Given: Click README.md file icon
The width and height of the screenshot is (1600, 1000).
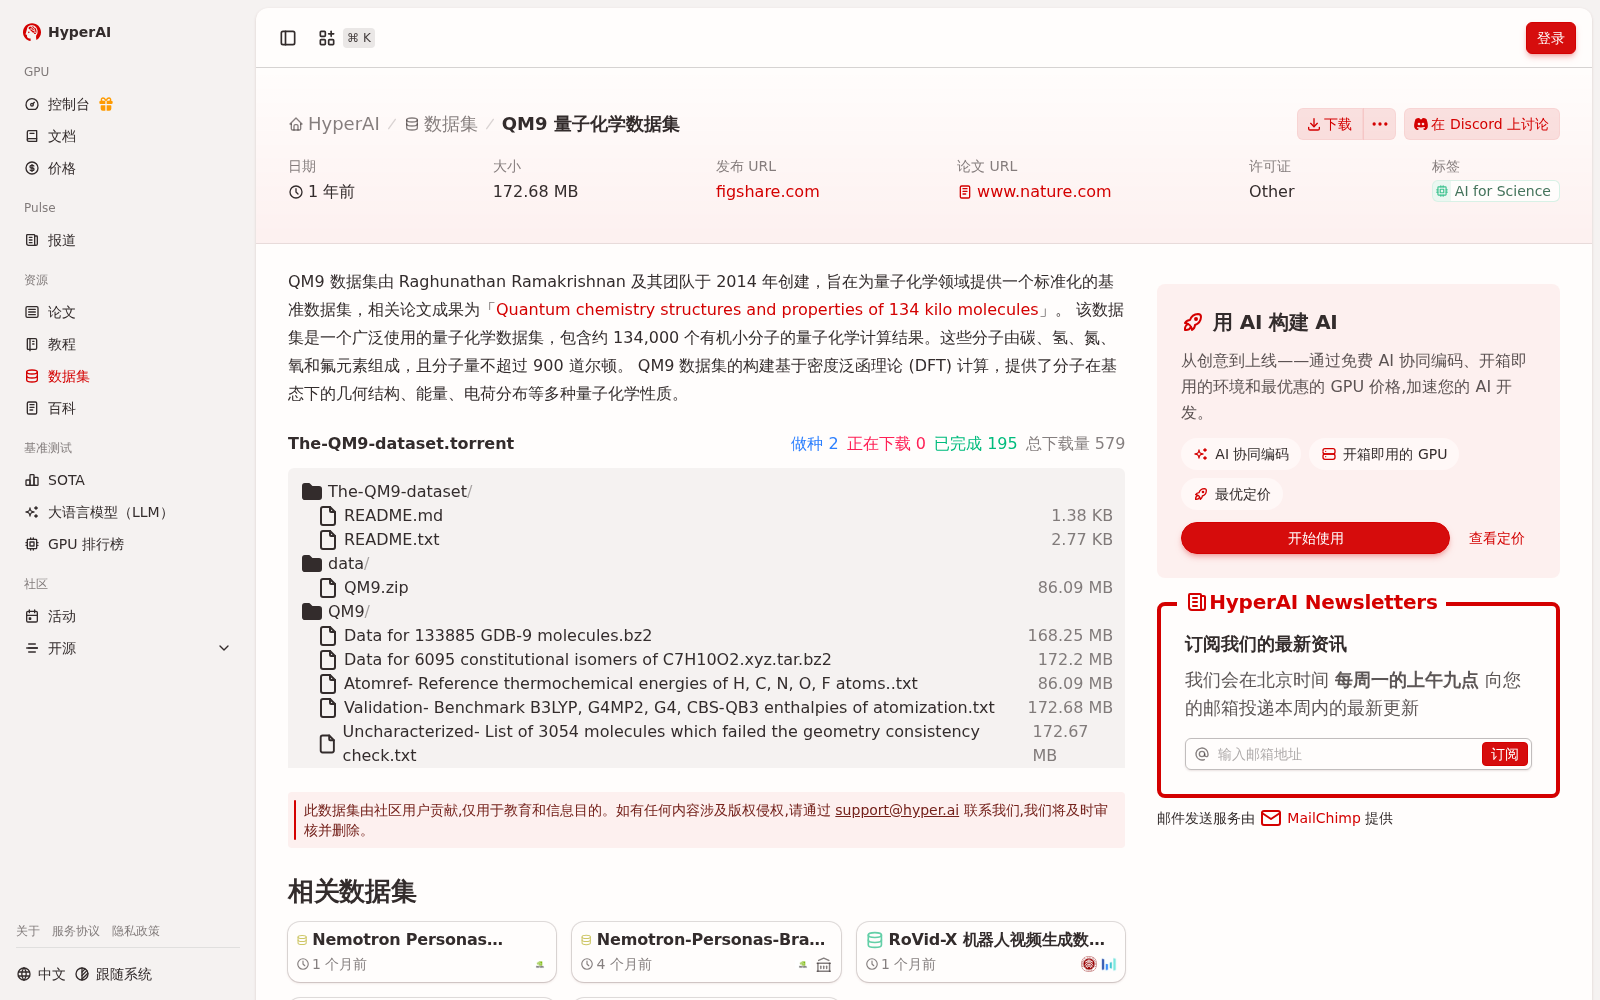Looking at the screenshot, I should pos(327,515).
